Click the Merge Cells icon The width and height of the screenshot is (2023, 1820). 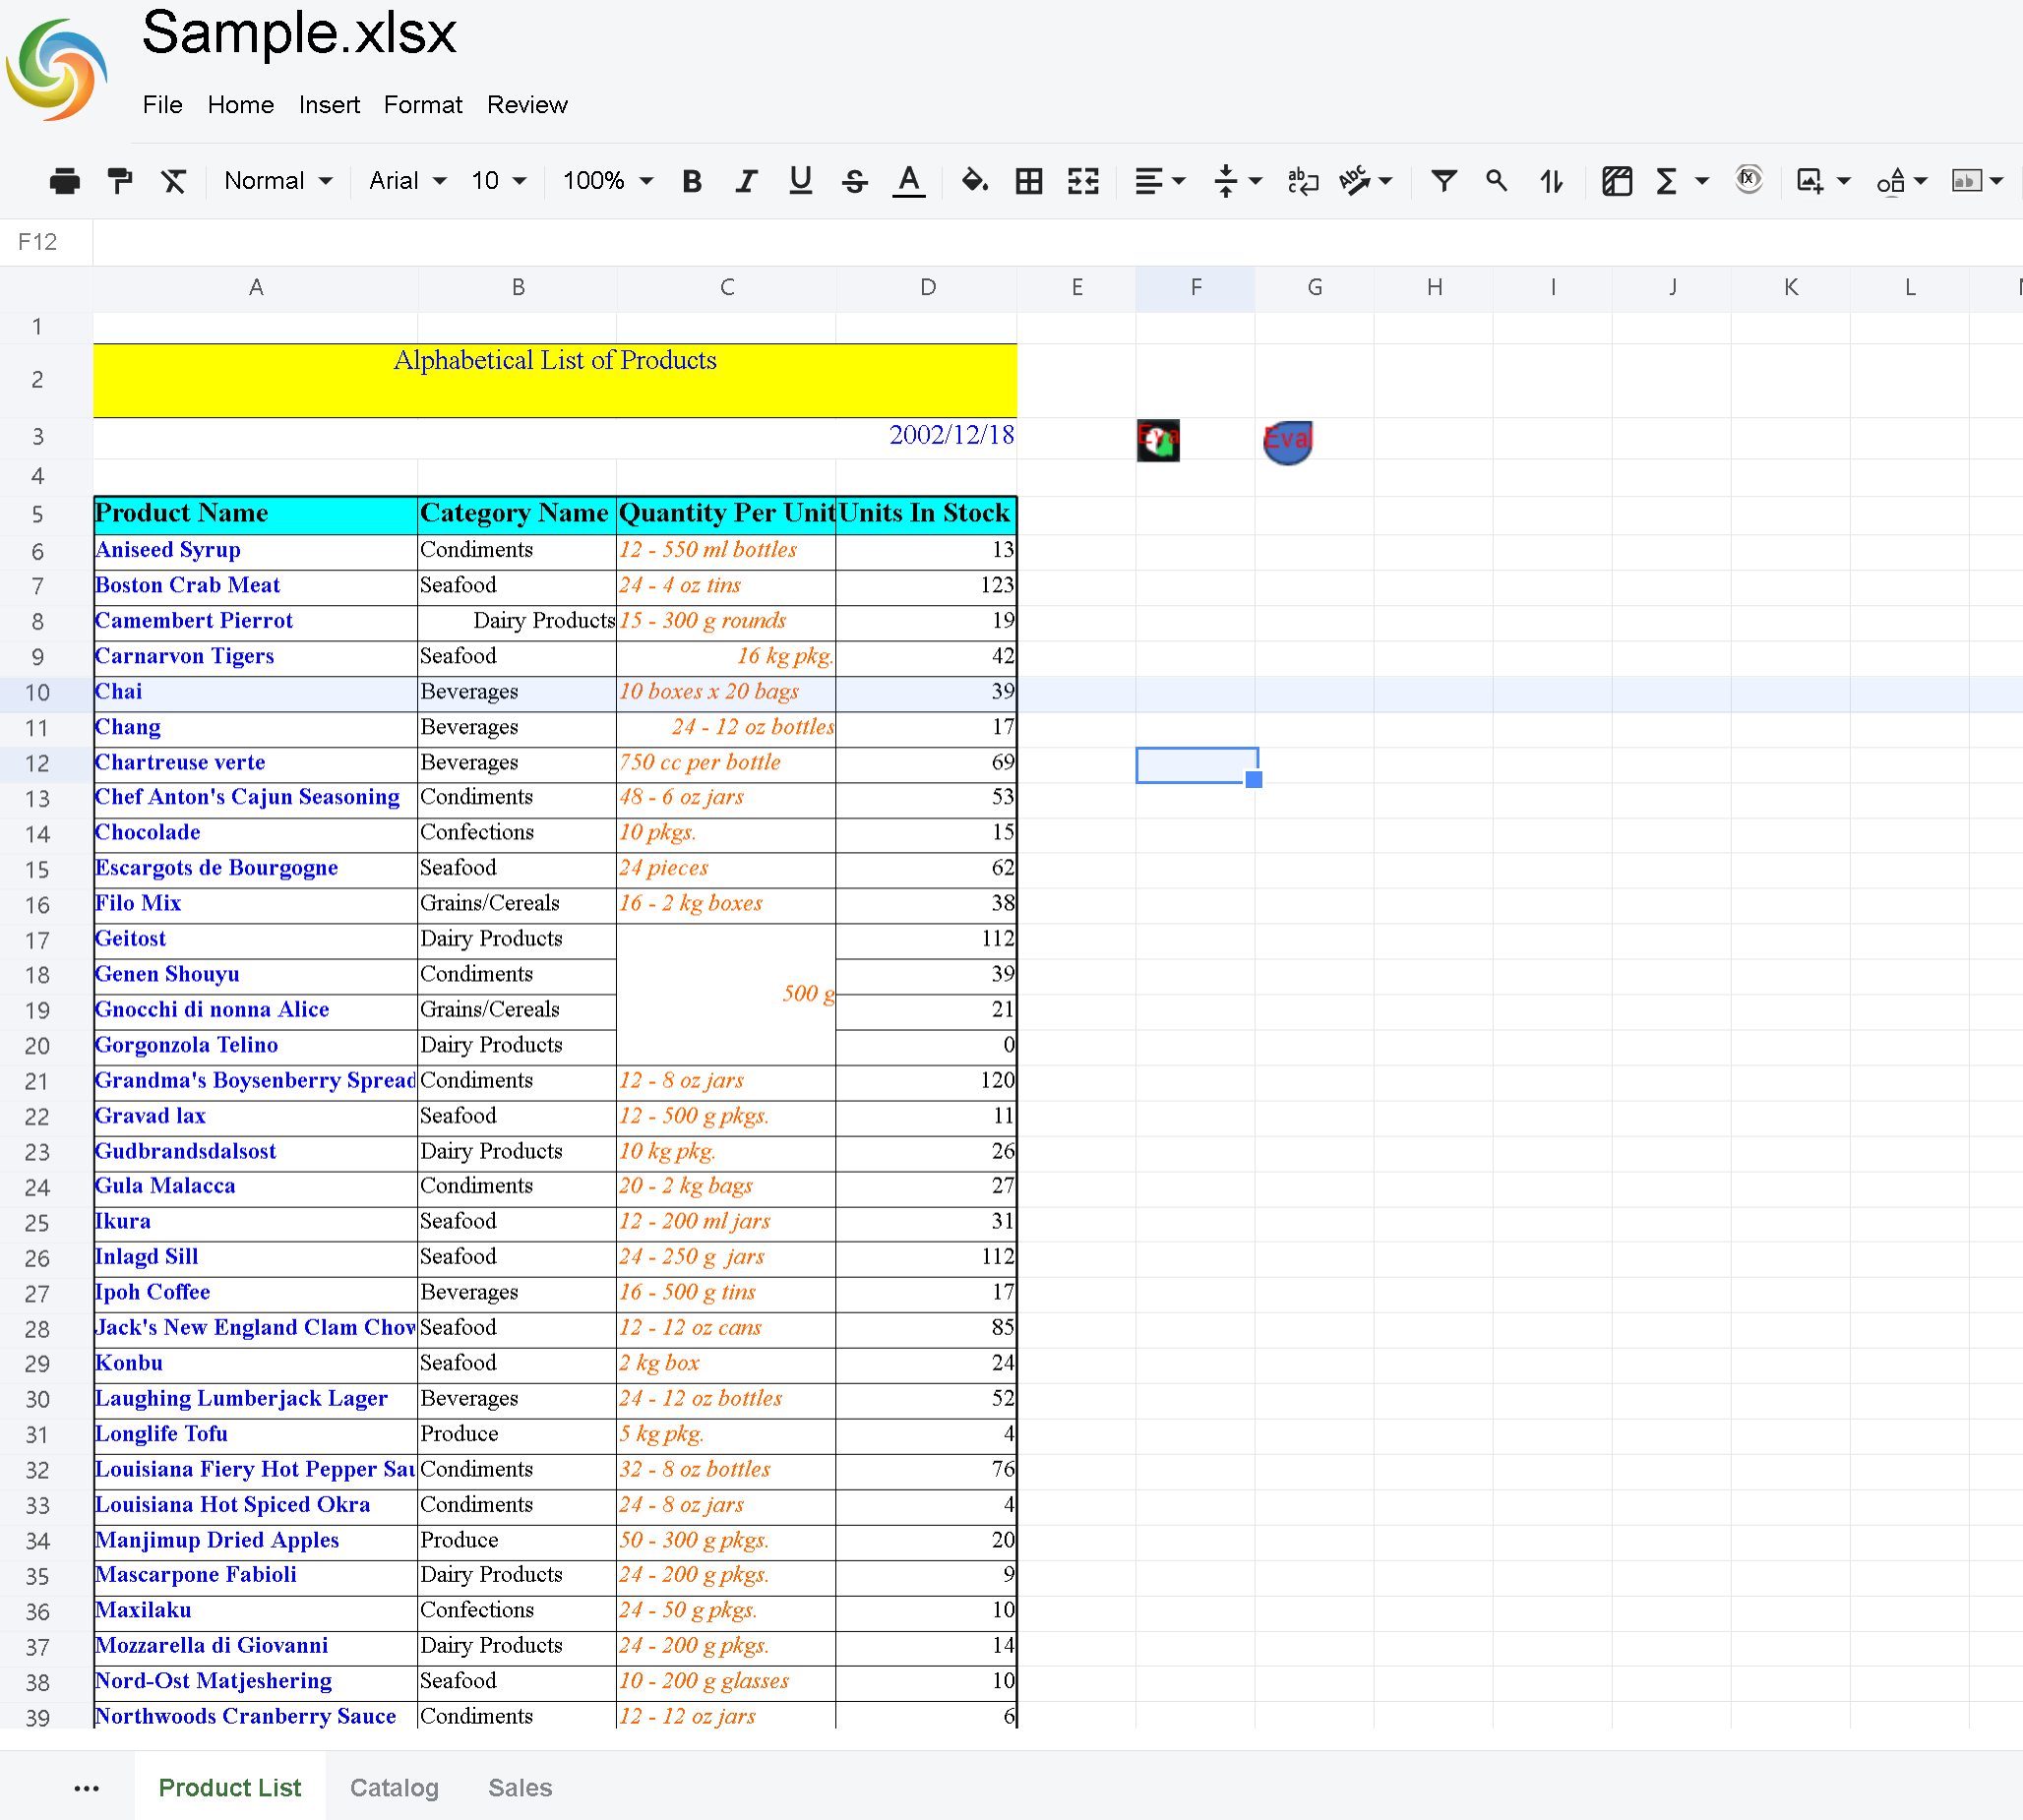[1082, 181]
